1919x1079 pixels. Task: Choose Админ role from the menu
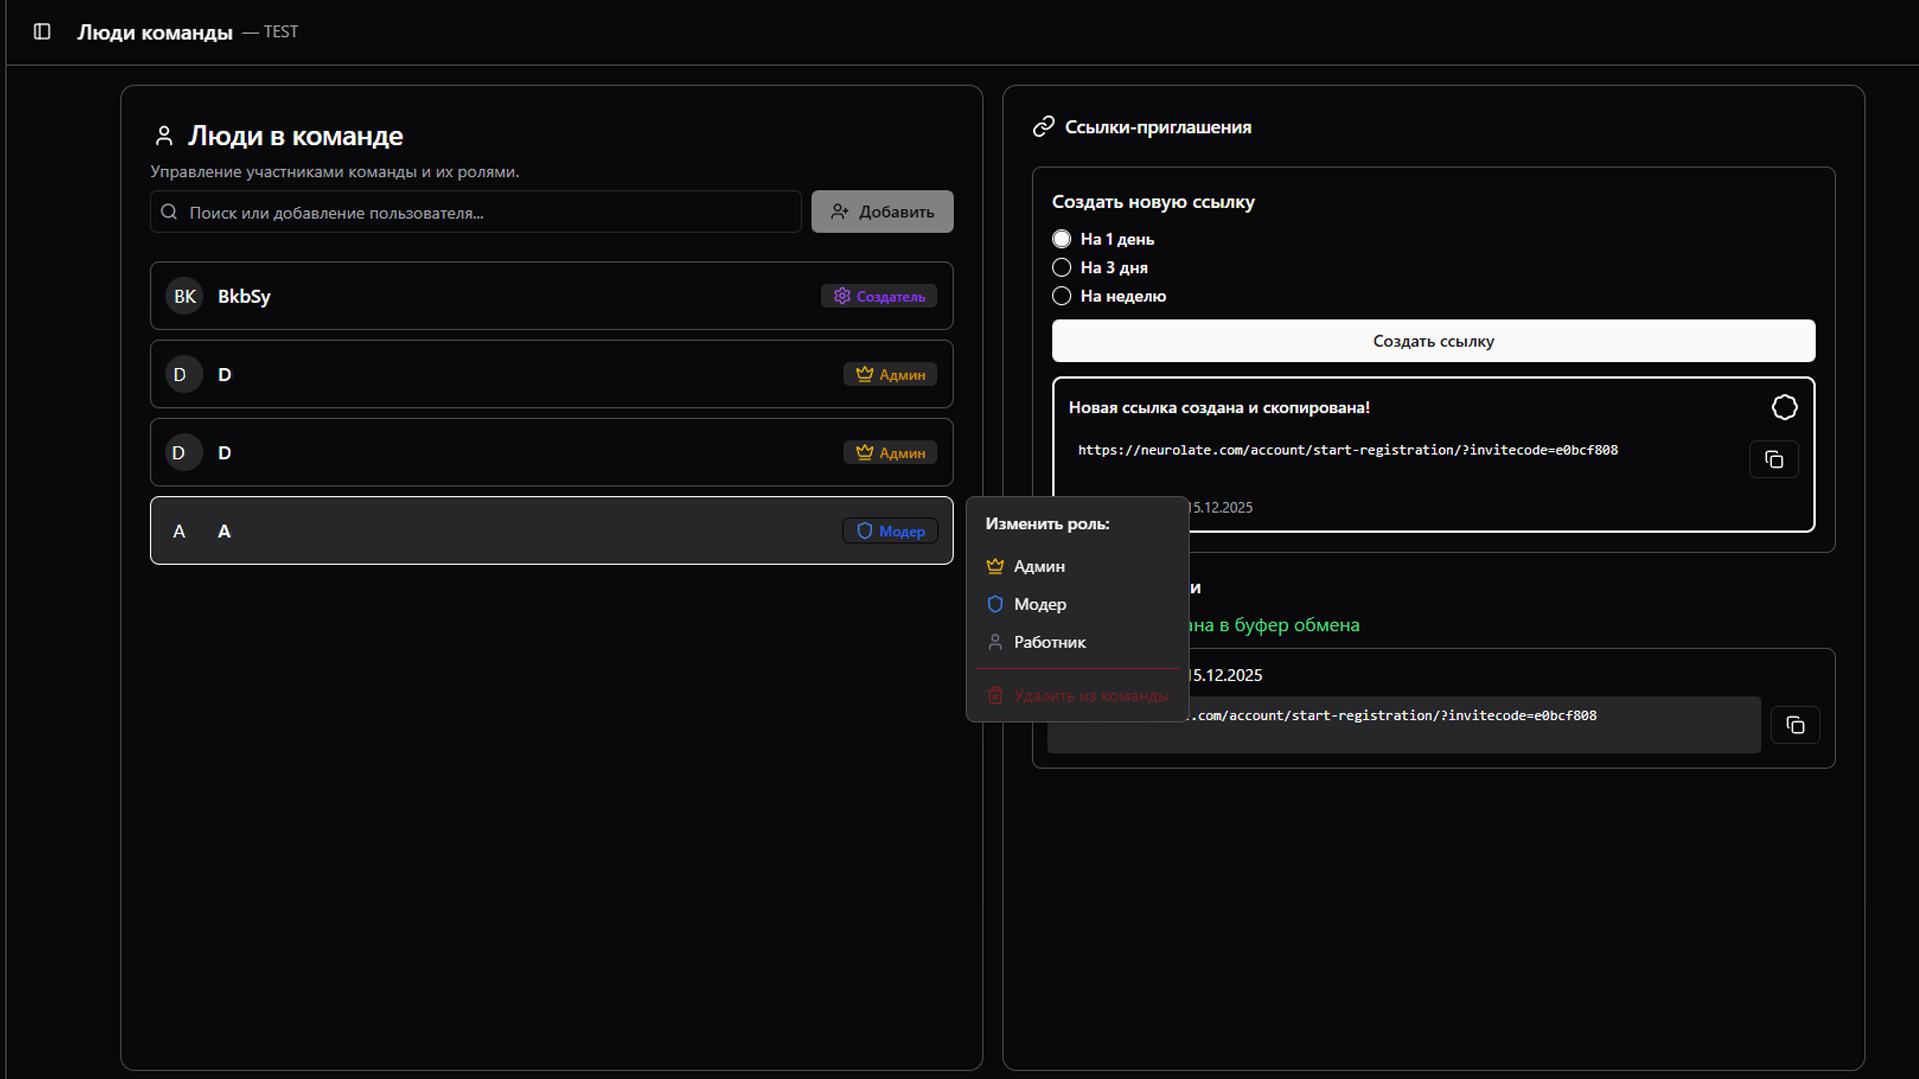point(1039,566)
